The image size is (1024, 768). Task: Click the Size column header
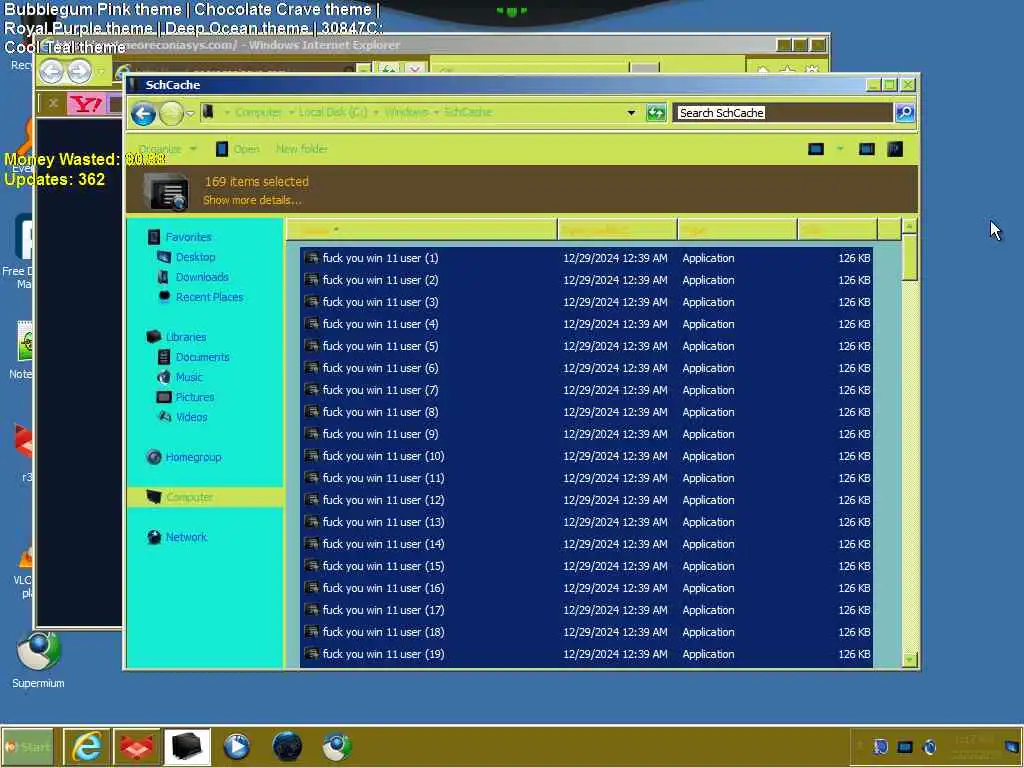(837, 230)
